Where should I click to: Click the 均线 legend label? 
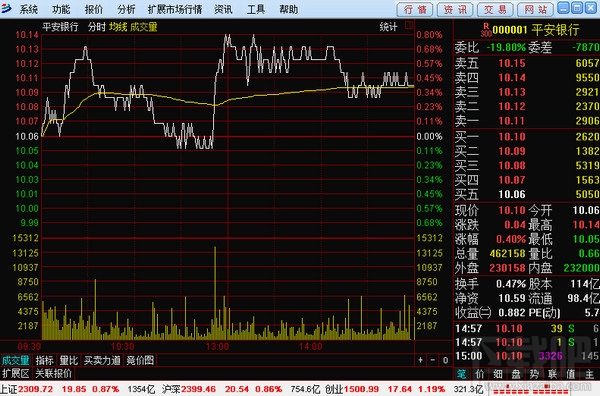pos(118,27)
